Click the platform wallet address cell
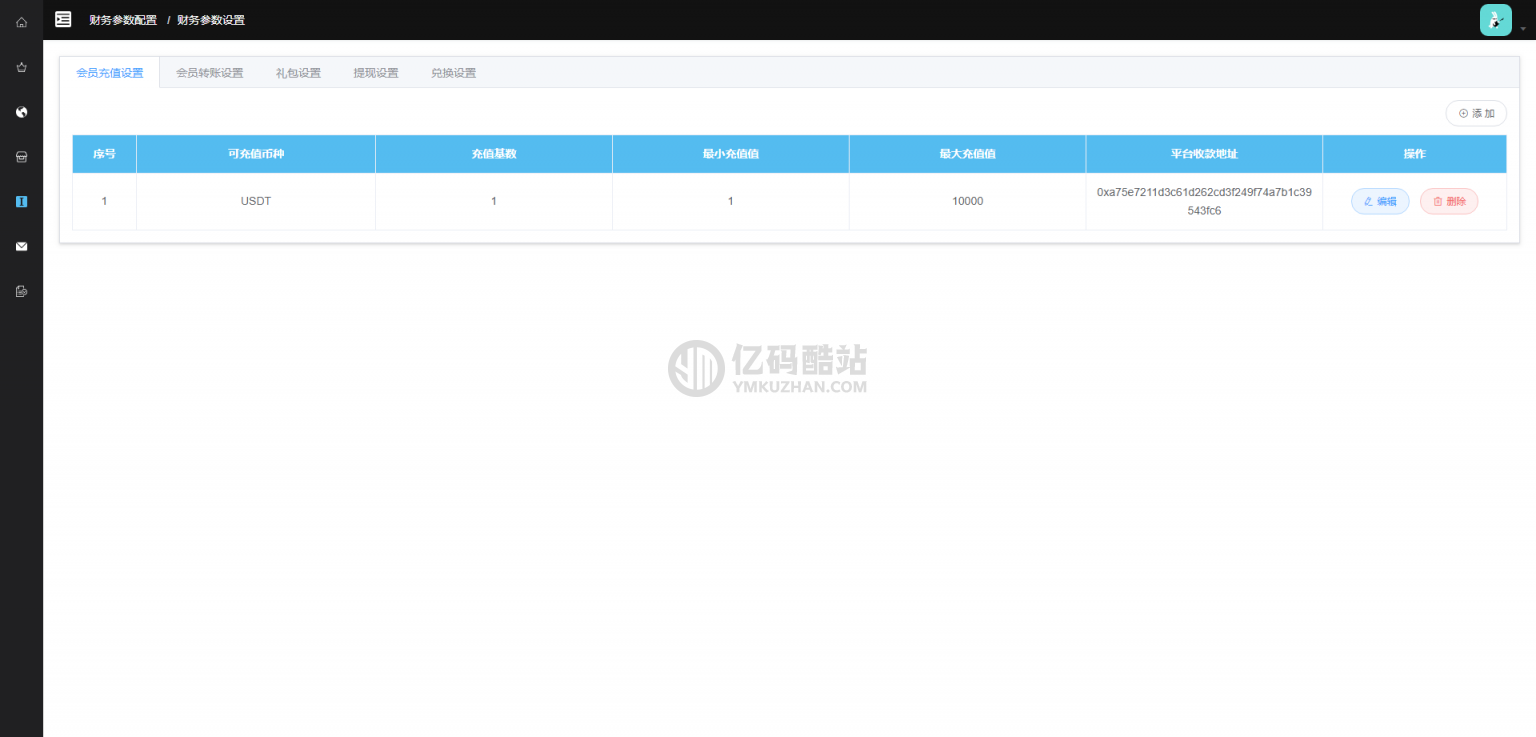 point(1204,201)
